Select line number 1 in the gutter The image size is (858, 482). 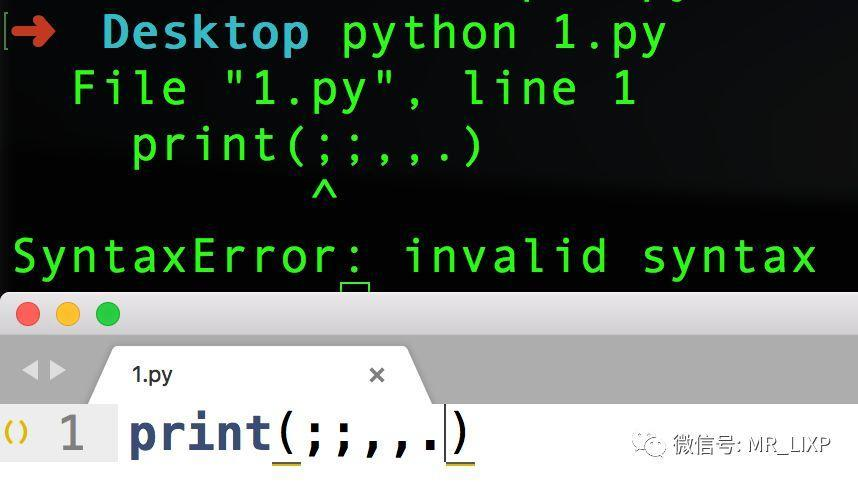tap(72, 433)
